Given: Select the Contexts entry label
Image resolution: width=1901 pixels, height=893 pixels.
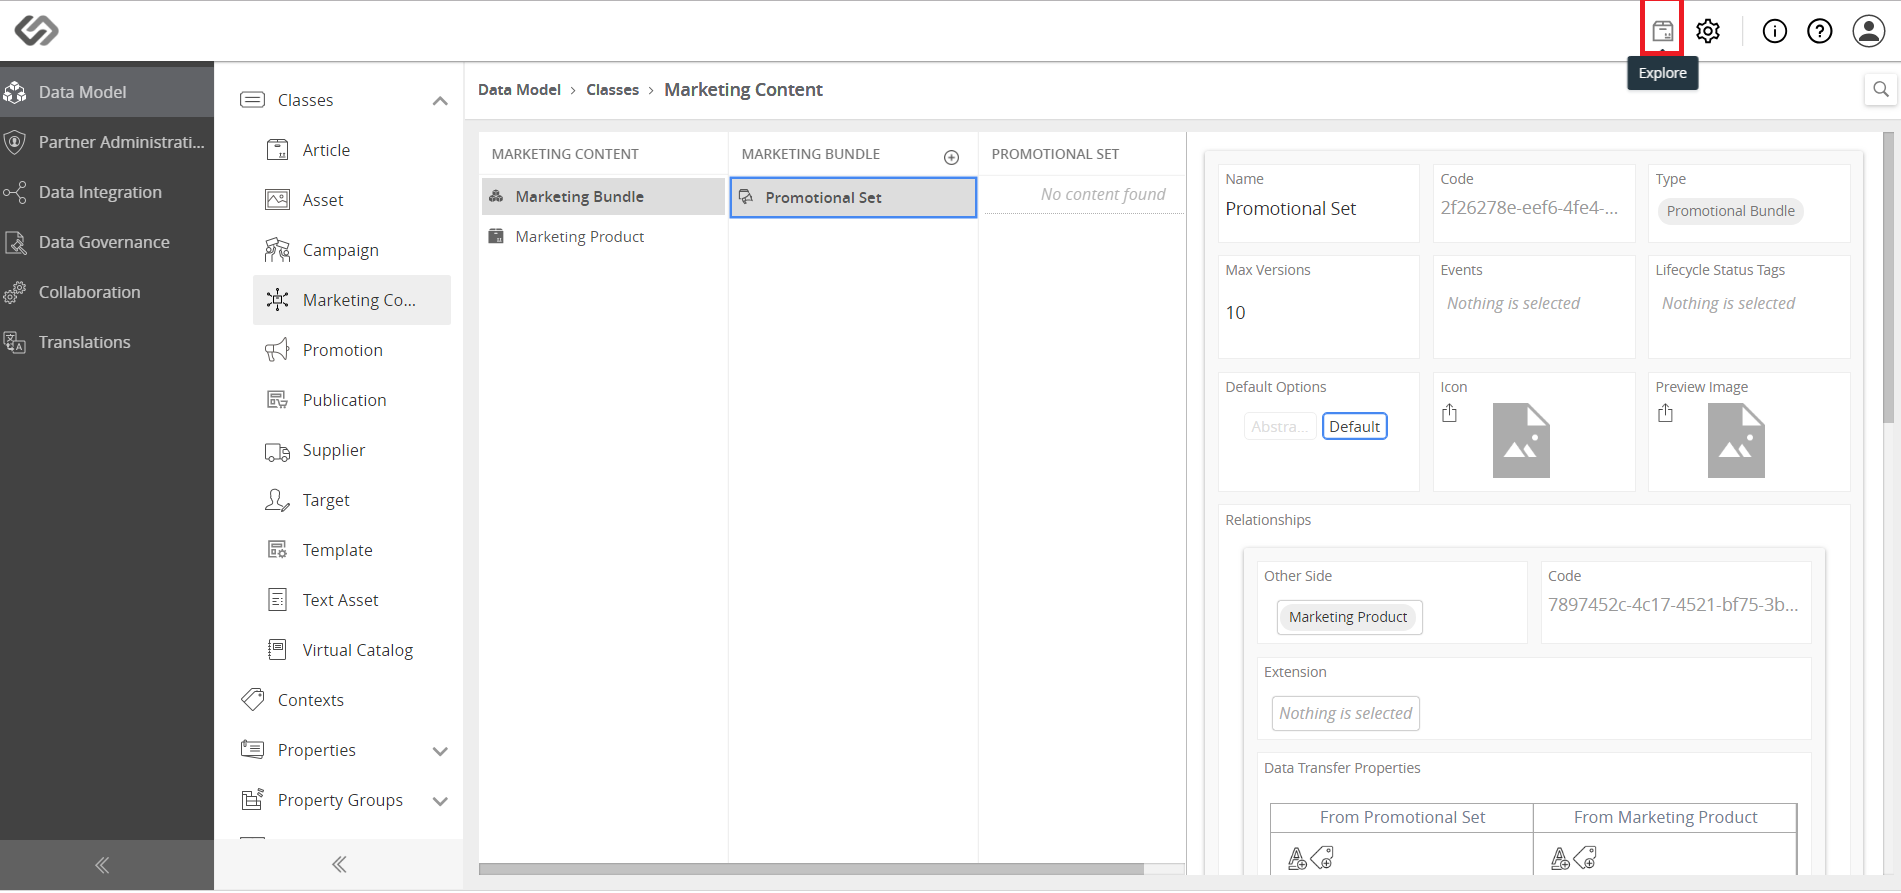Looking at the screenshot, I should [311, 700].
